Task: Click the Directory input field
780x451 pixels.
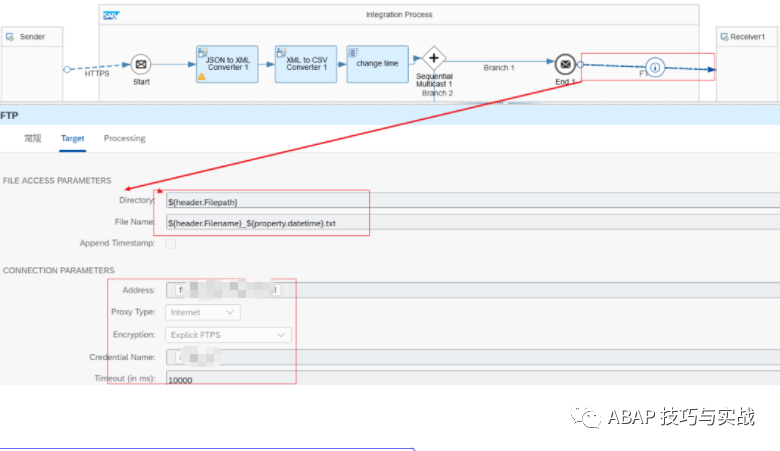Action: [470, 202]
